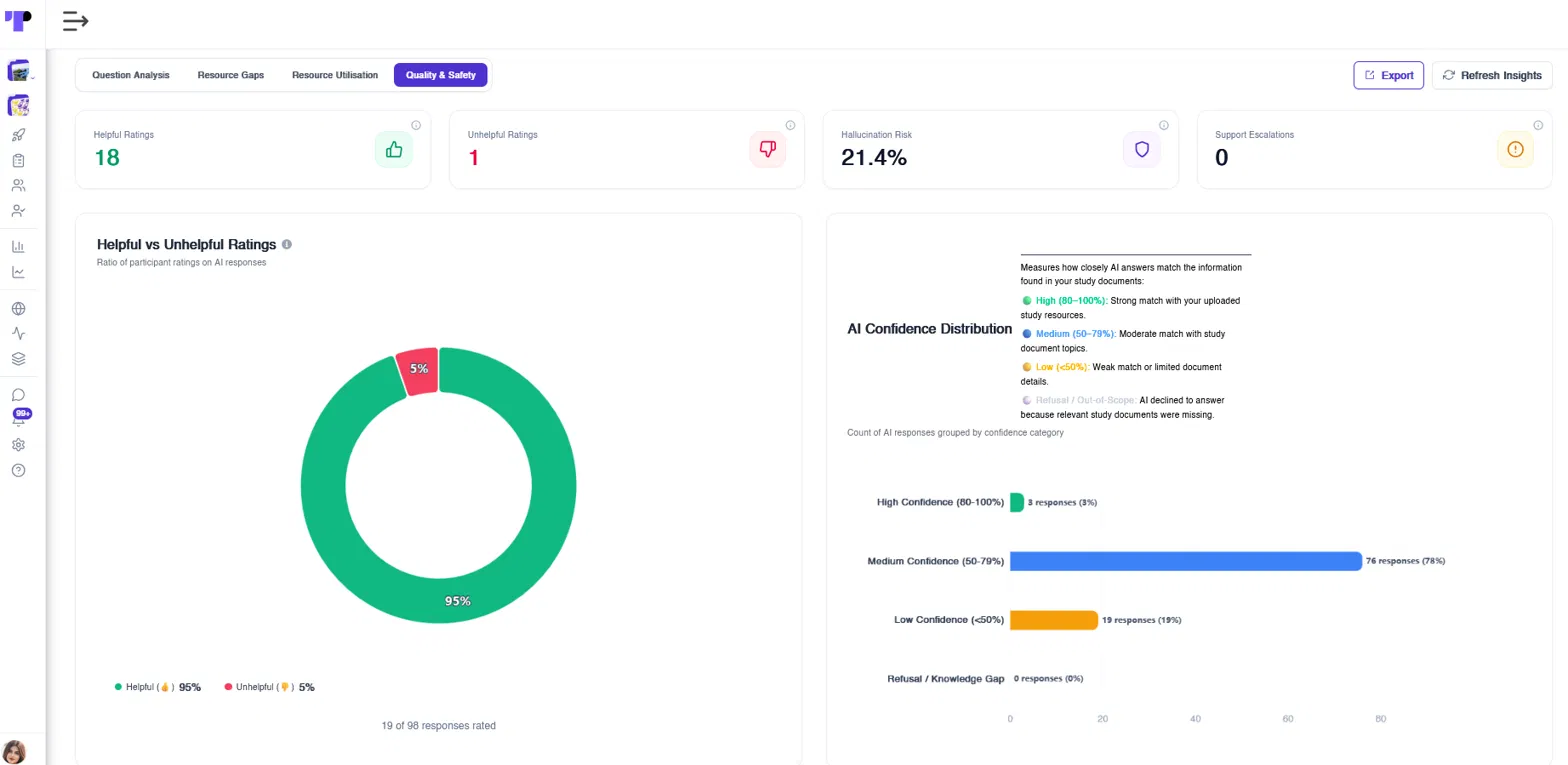1568x765 pixels.
Task: Click the orange Low Confidence bar
Action: point(1054,620)
